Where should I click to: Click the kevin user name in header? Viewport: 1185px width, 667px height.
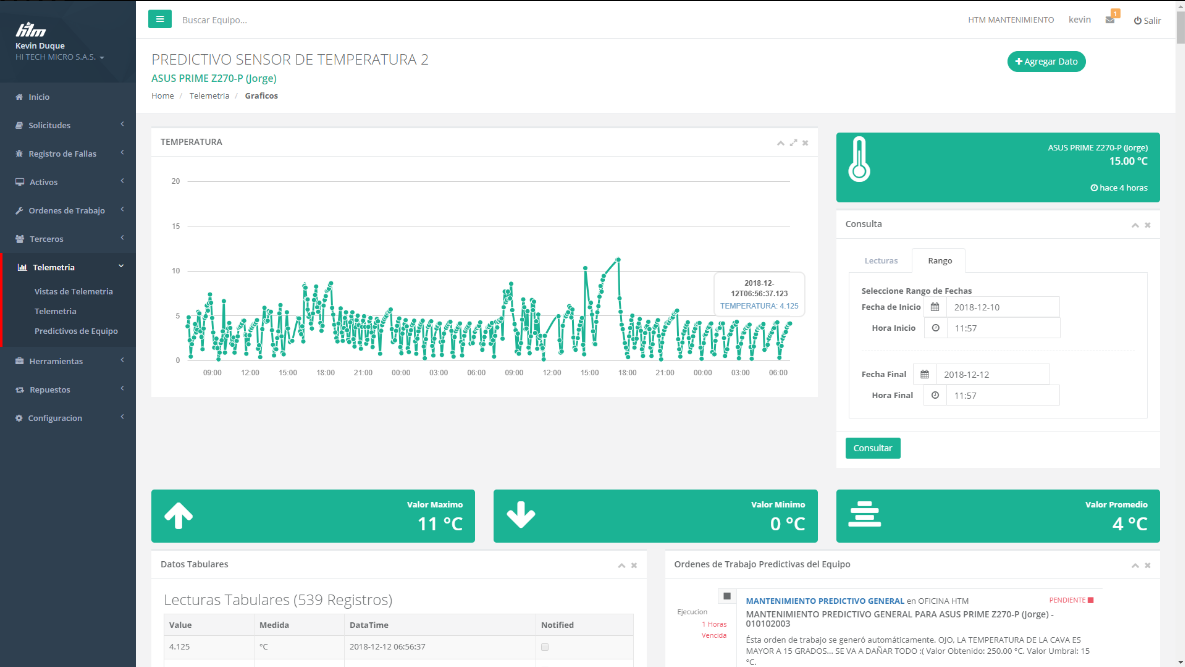click(1079, 20)
